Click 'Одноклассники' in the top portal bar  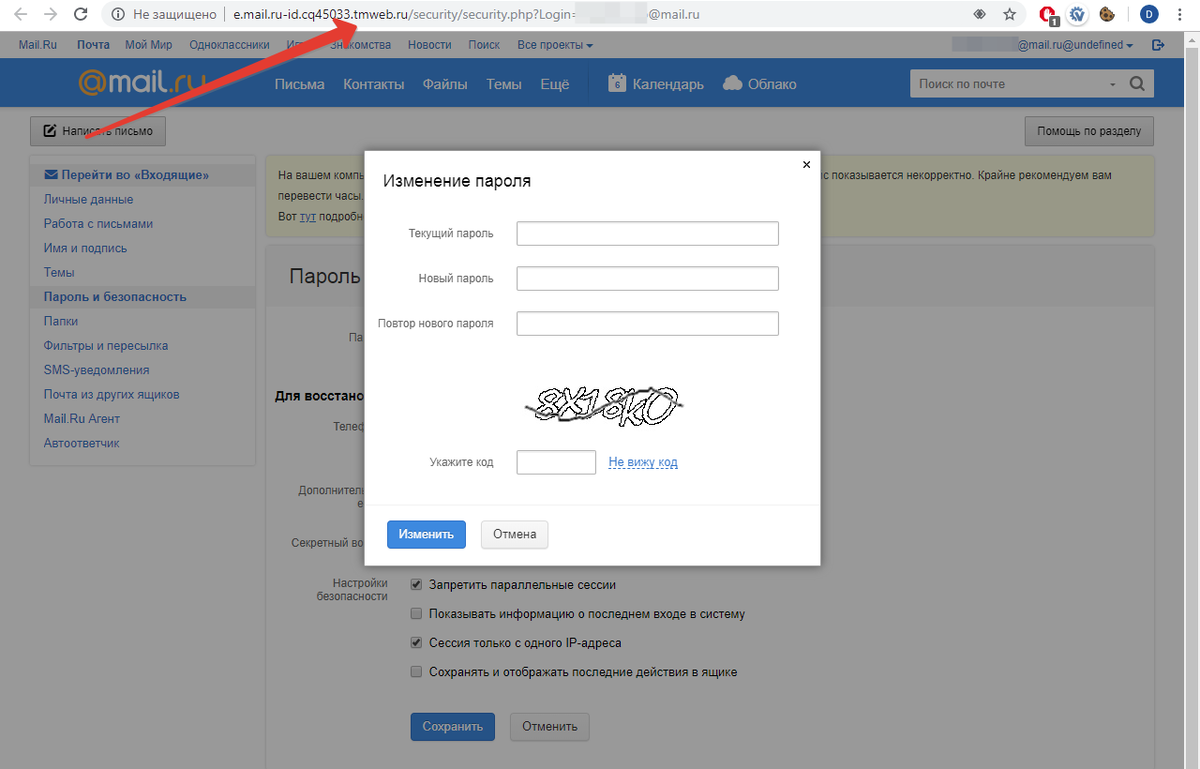[229, 45]
